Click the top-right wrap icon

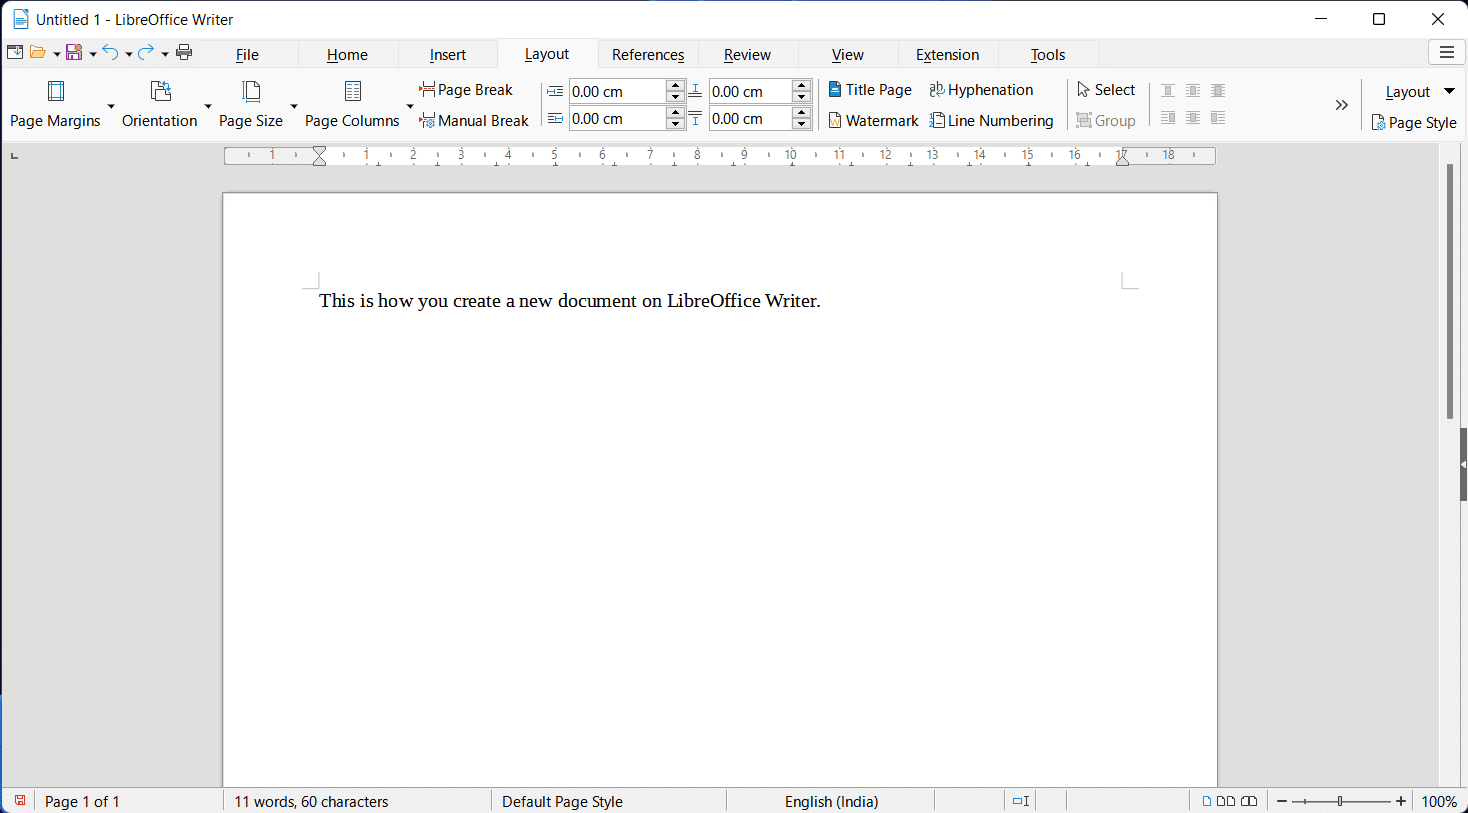[x=1218, y=91]
